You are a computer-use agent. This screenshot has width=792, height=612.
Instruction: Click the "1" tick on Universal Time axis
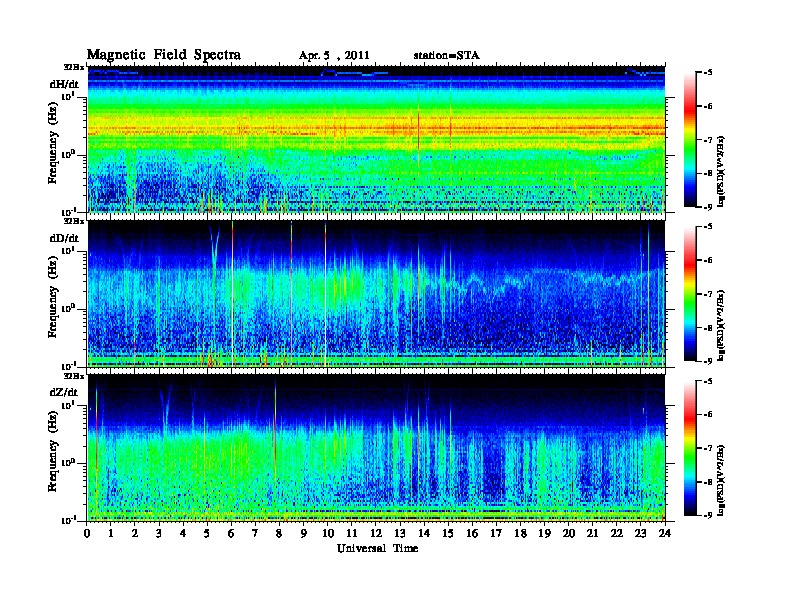111,533
